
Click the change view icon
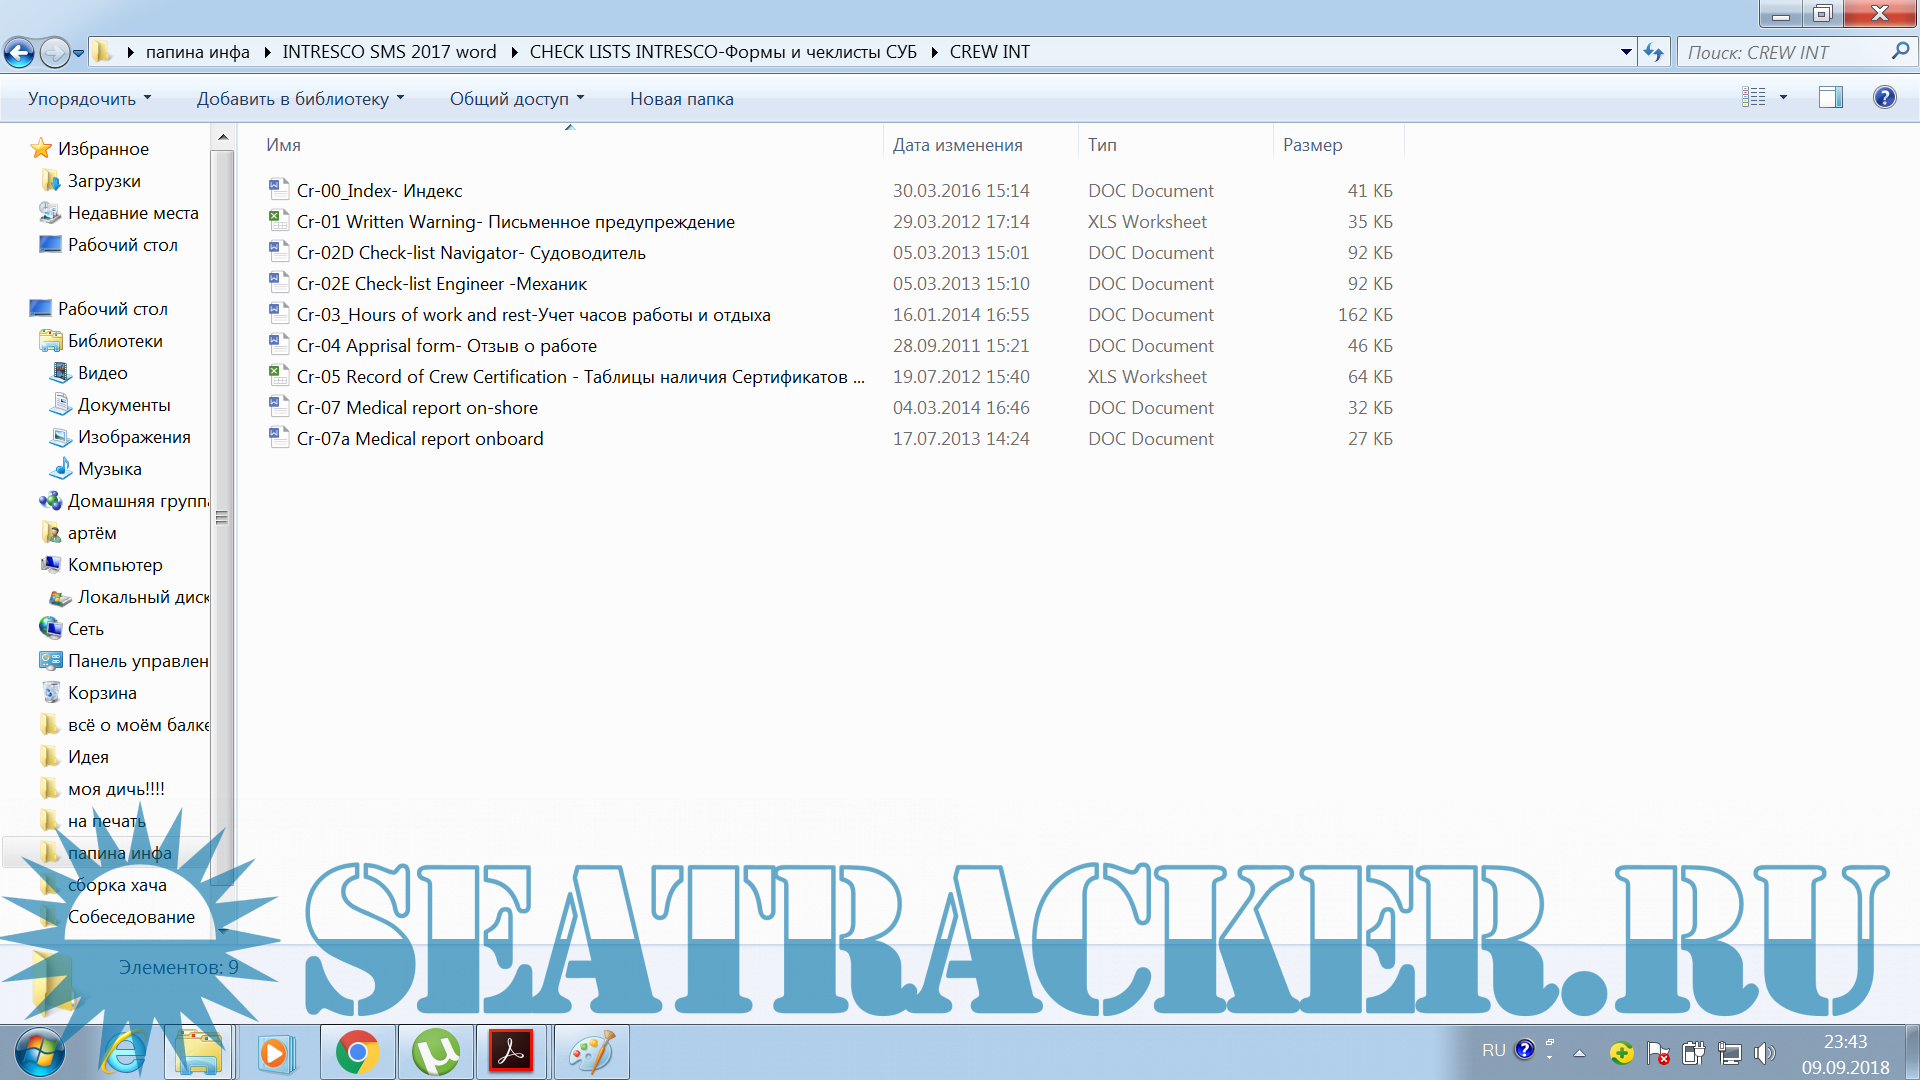coord(1753,97)
